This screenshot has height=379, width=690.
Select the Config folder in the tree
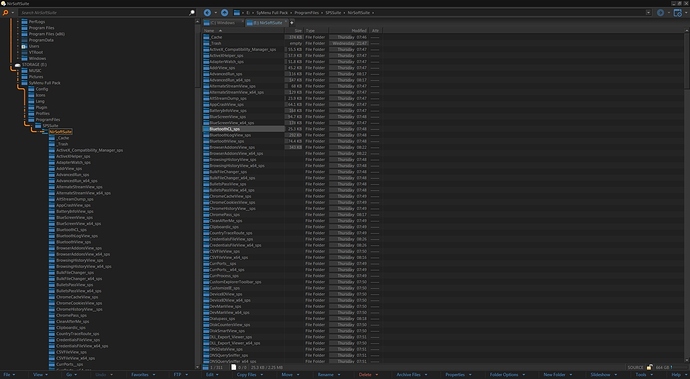pos(42,89)
